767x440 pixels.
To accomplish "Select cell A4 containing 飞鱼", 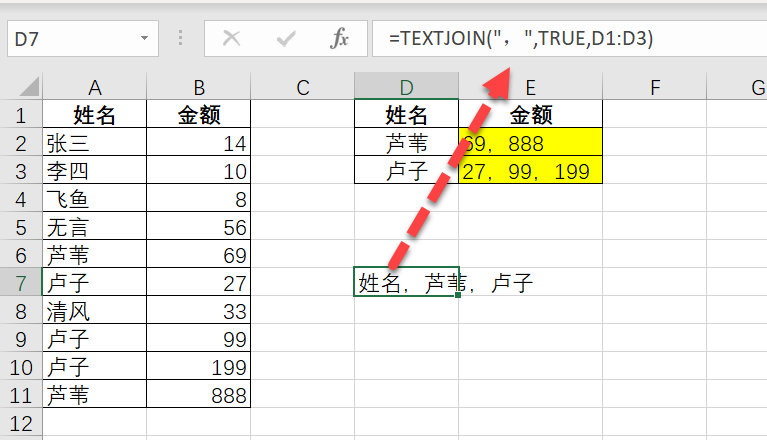I will [94, 199].
